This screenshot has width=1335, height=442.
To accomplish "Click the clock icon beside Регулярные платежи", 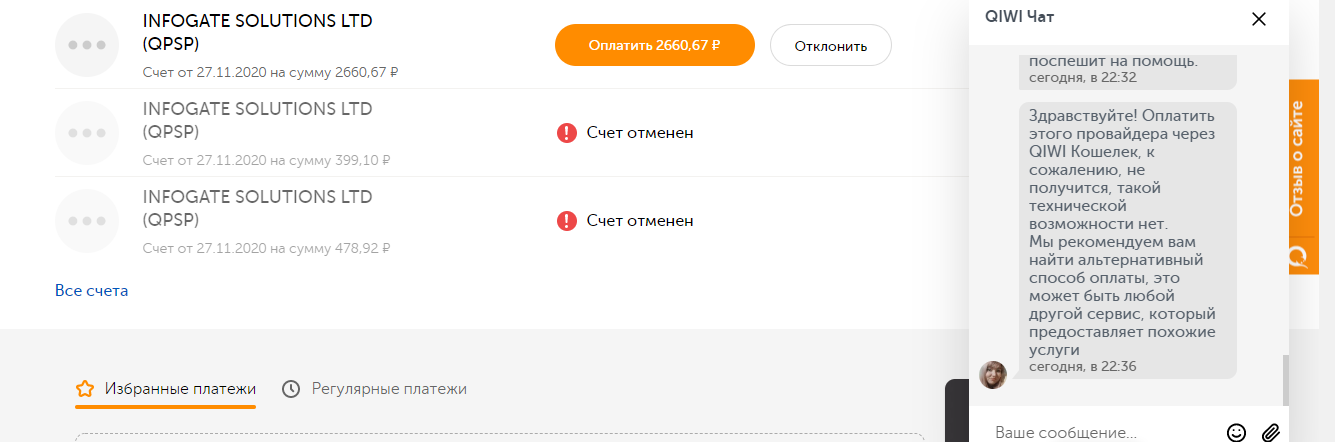I will [291, 389].
